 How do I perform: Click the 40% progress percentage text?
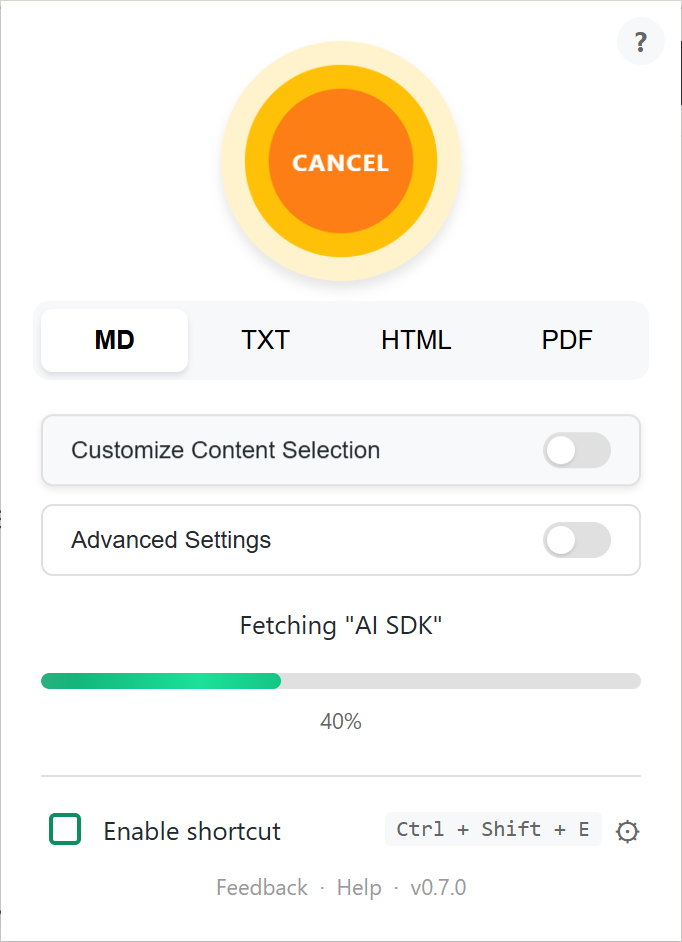pos(341,721)
